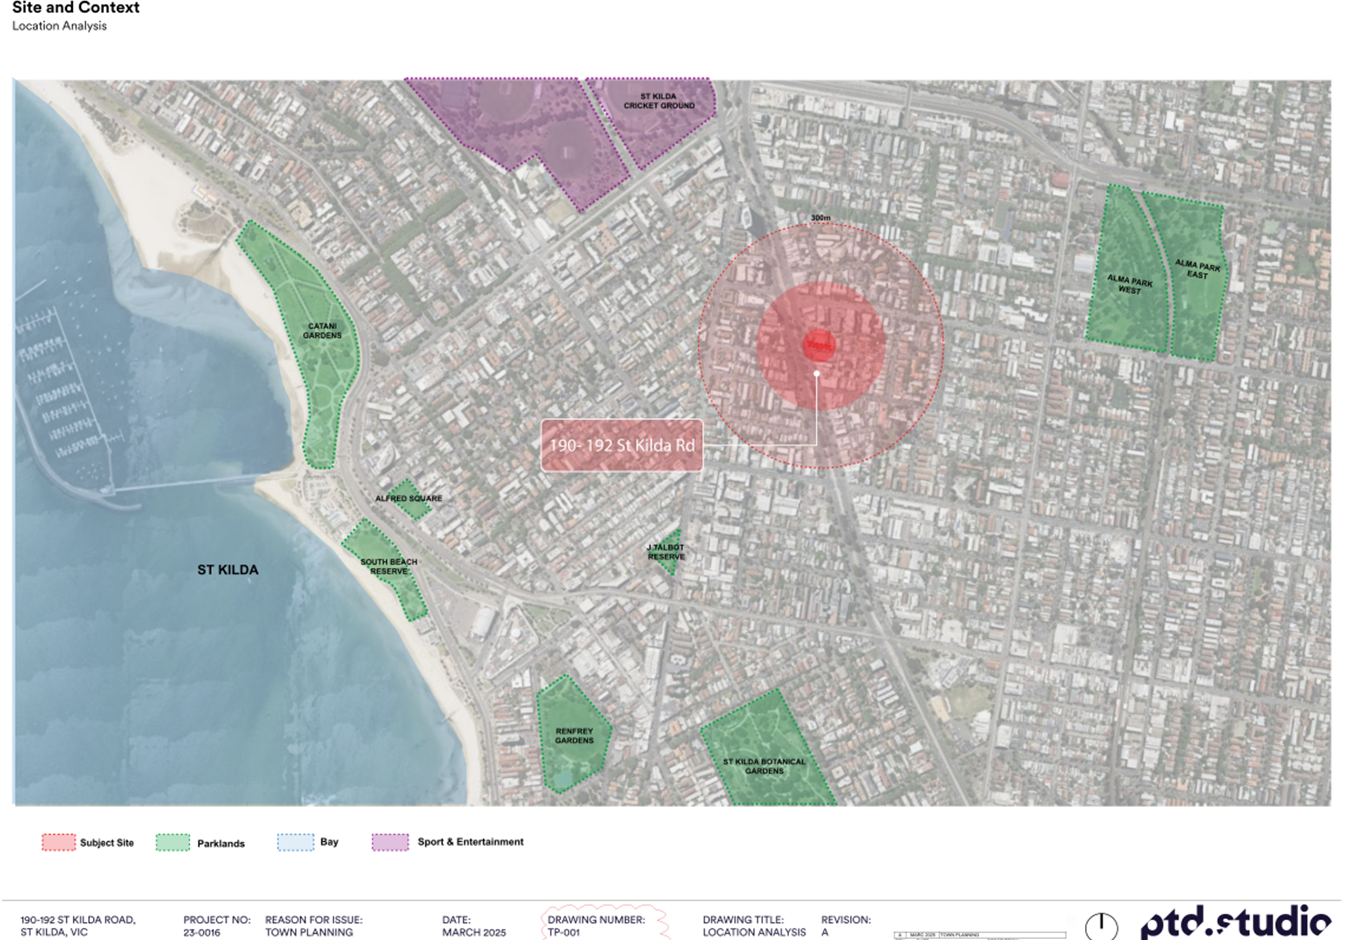Click the north arrow compass icon

tap(1101, 926)
